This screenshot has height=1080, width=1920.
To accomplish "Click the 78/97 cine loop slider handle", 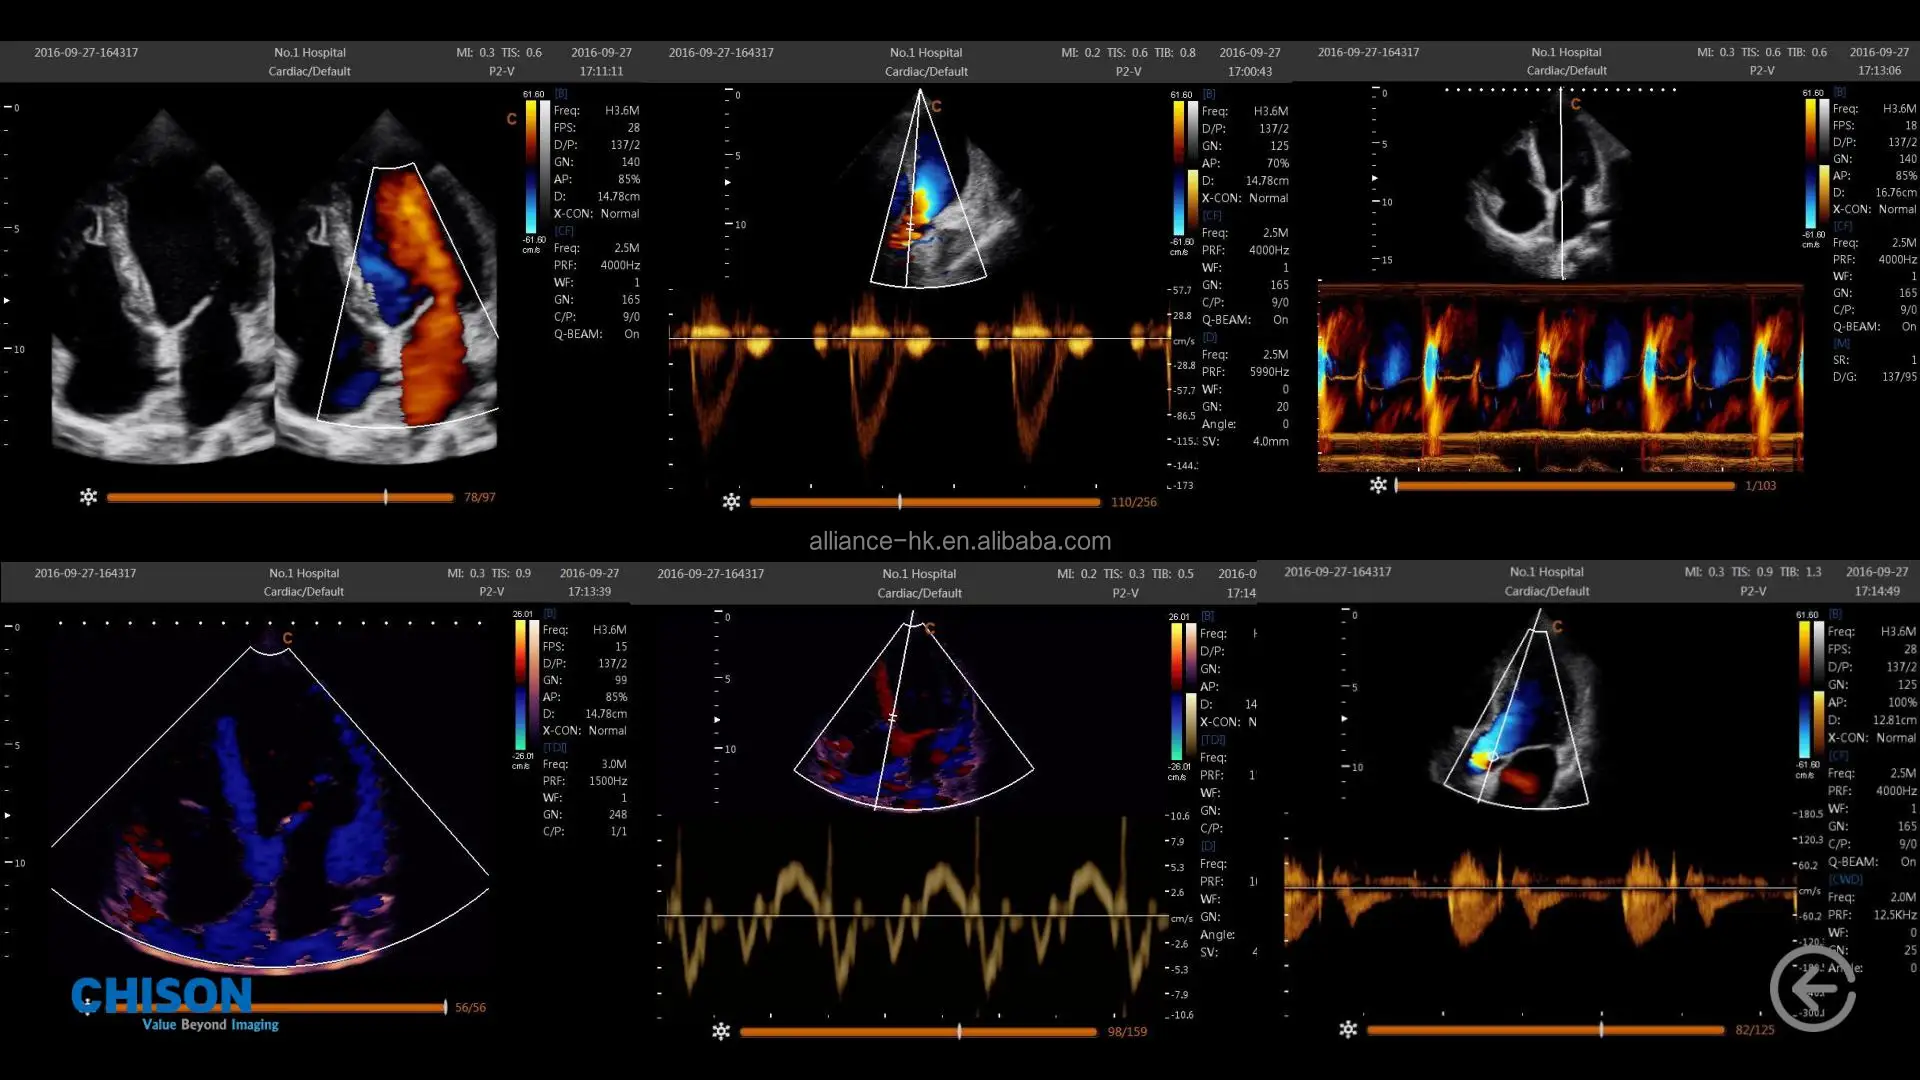I will click(386, 497).
